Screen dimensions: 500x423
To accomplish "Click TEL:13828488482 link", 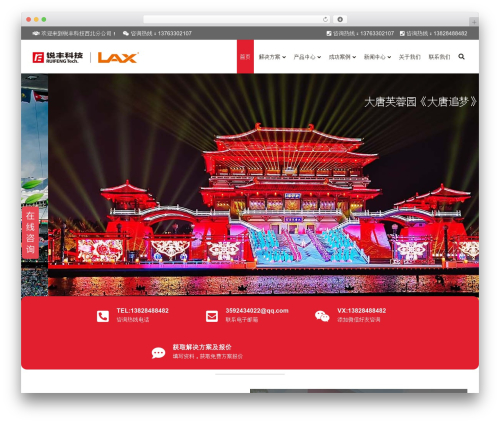I will pos(143,311).
